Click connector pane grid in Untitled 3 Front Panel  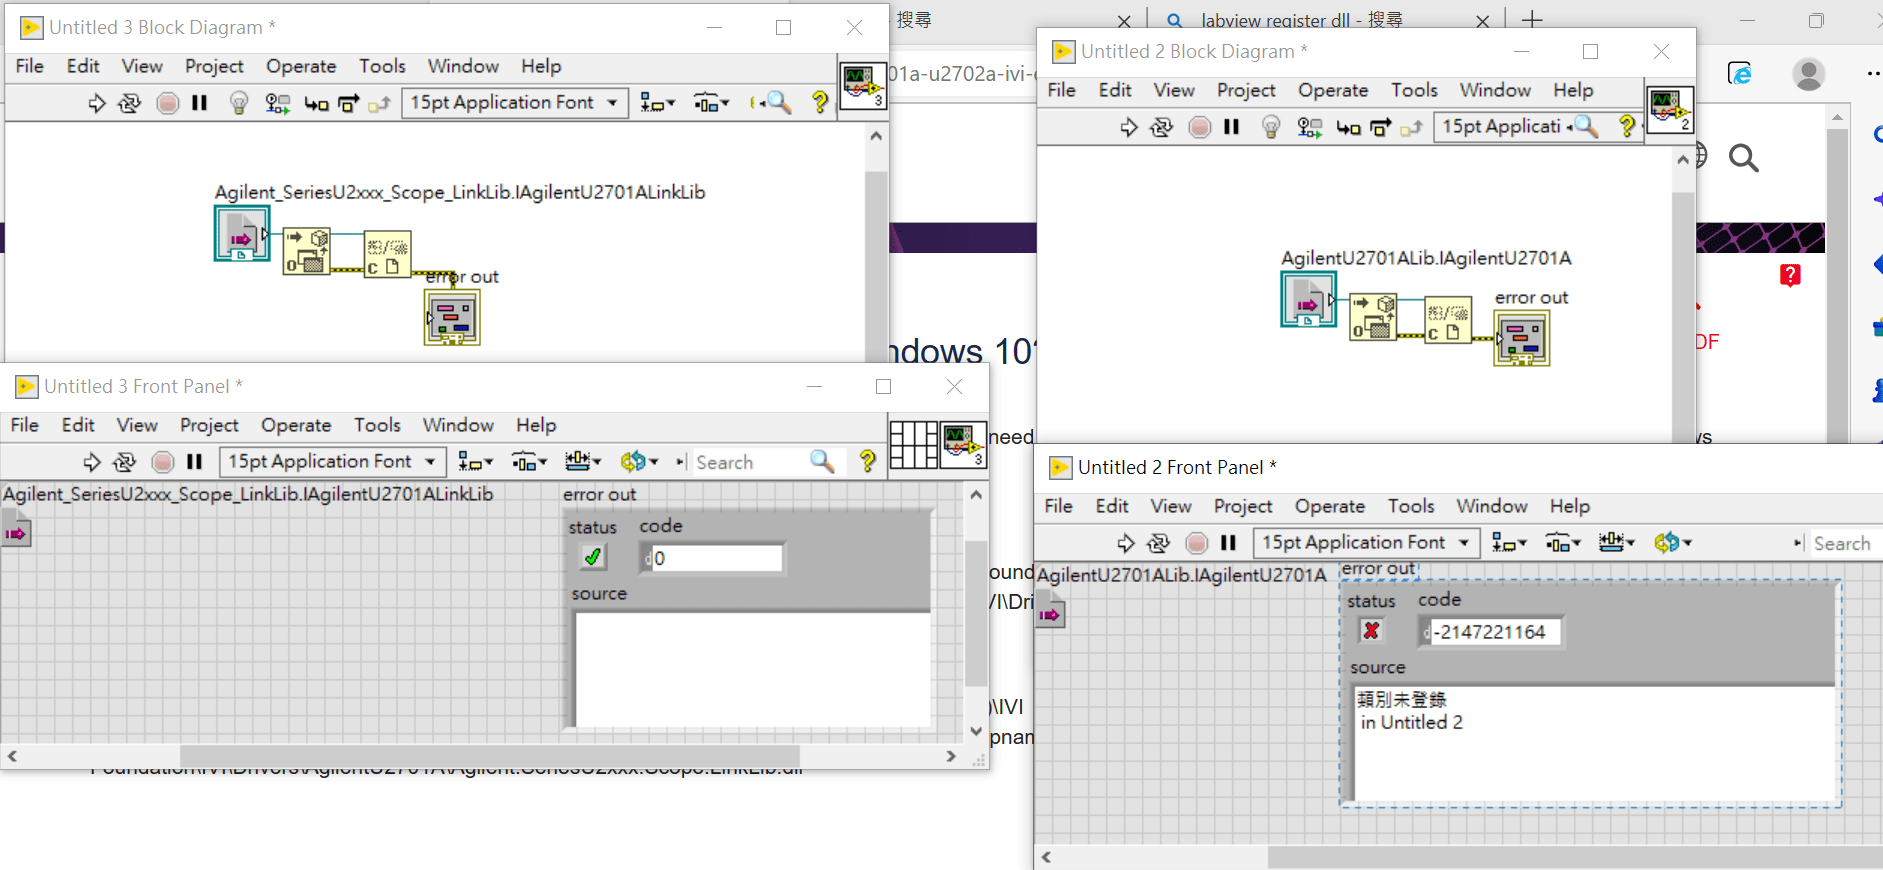pyautogui.click(x=914, y=444)
